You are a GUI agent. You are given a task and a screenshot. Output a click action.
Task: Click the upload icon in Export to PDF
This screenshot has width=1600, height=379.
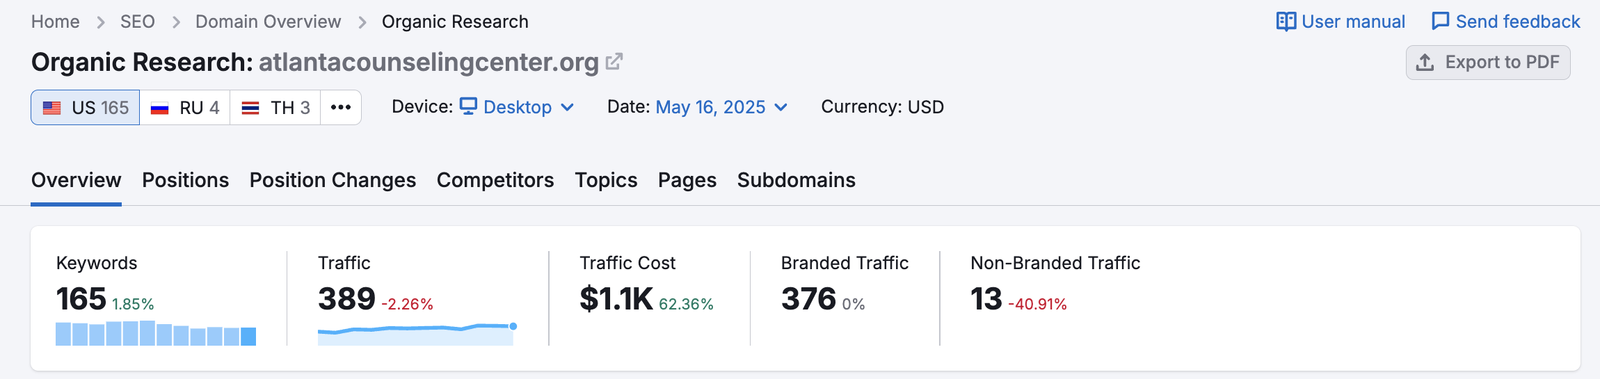click(x=1425, y=62)
